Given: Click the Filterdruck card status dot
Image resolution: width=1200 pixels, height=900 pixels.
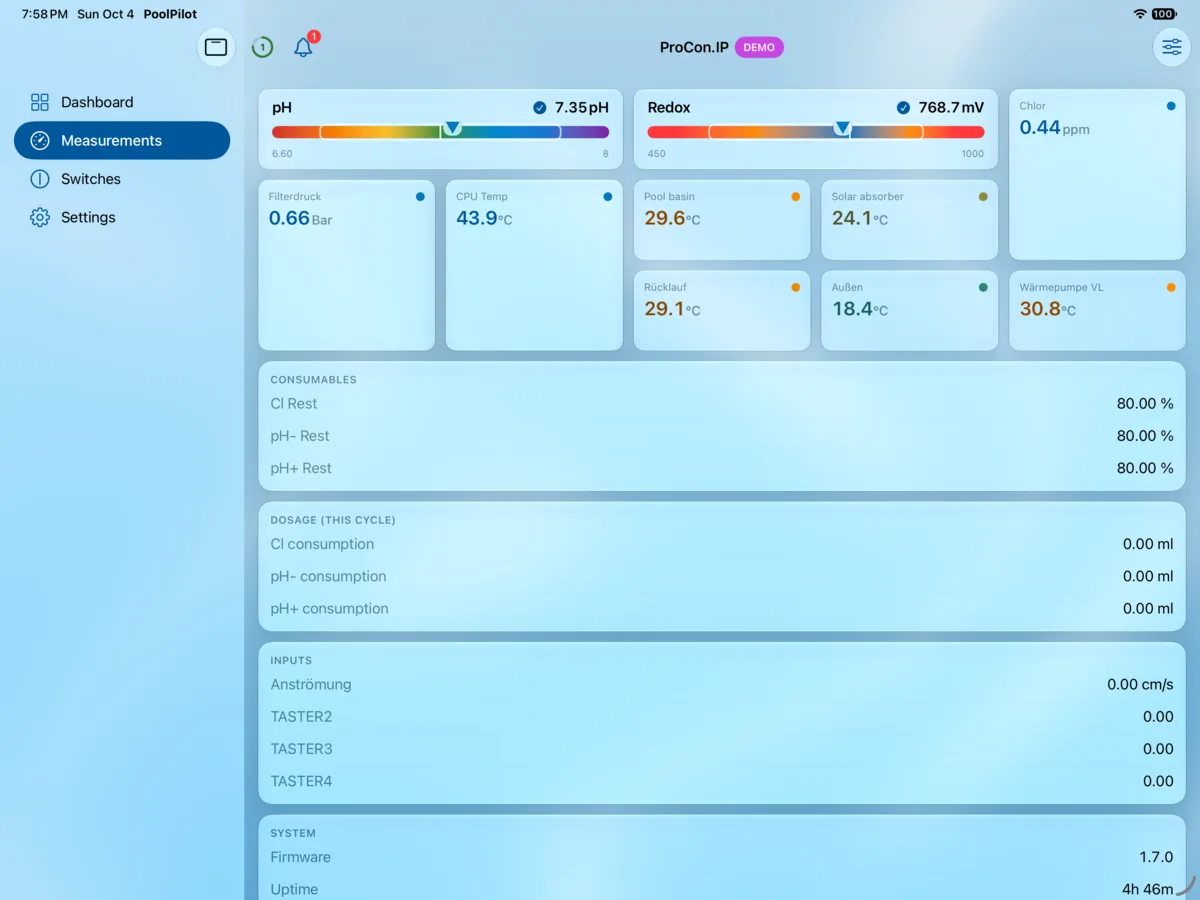Looking at the screenshot, I should coord(420,197).
